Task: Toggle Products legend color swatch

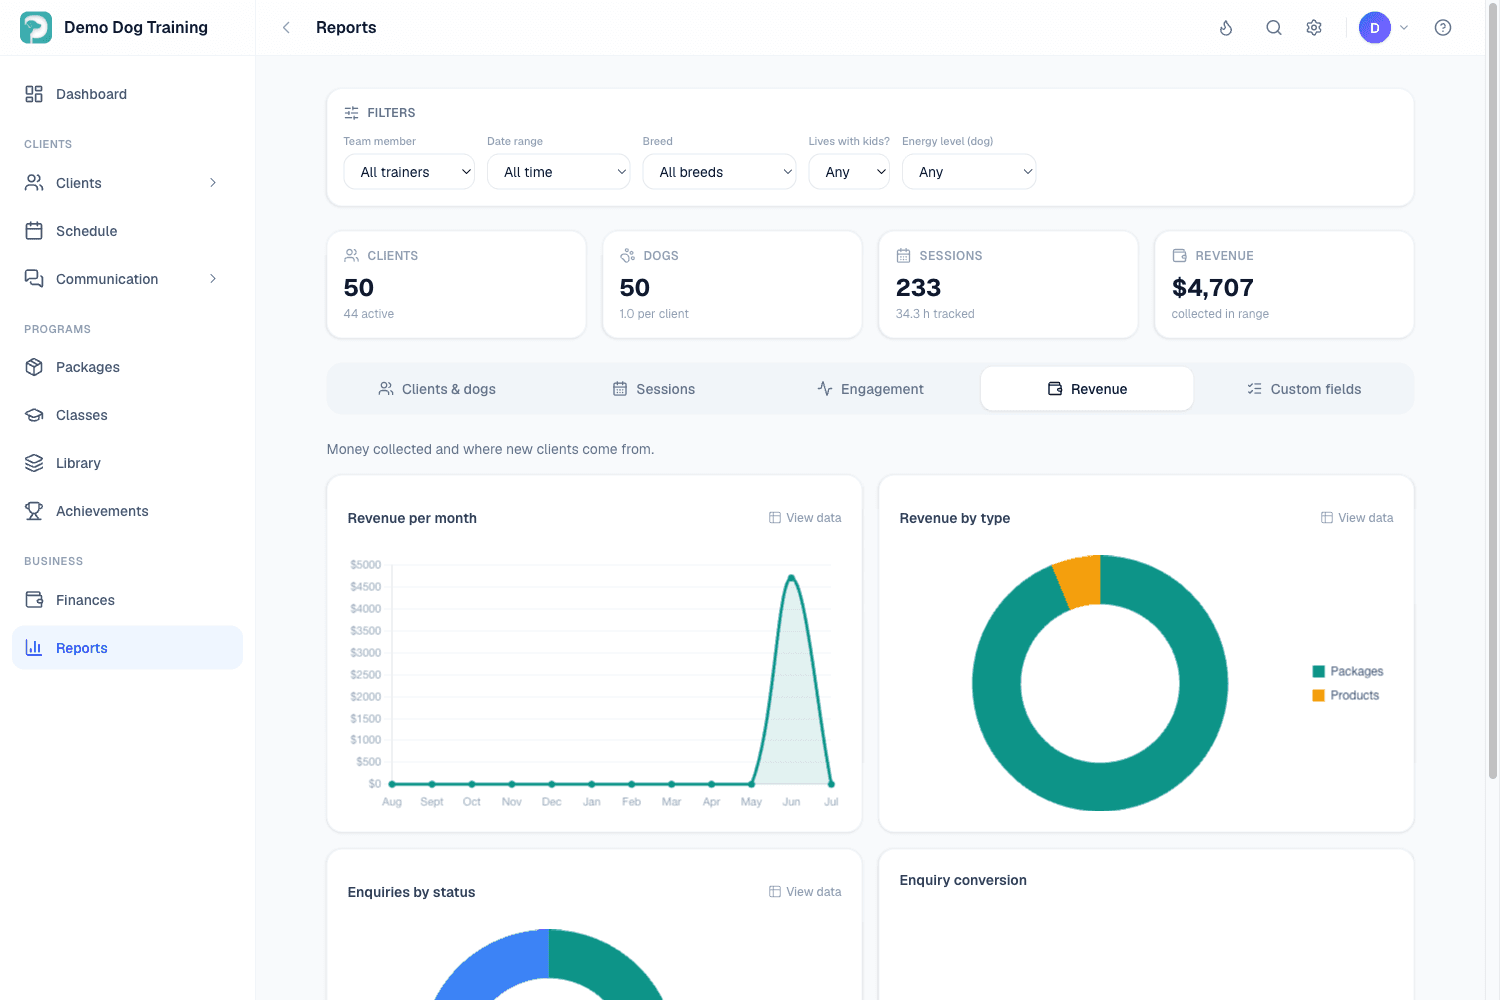Action: pyautogui.click(x=1319, y=695)
